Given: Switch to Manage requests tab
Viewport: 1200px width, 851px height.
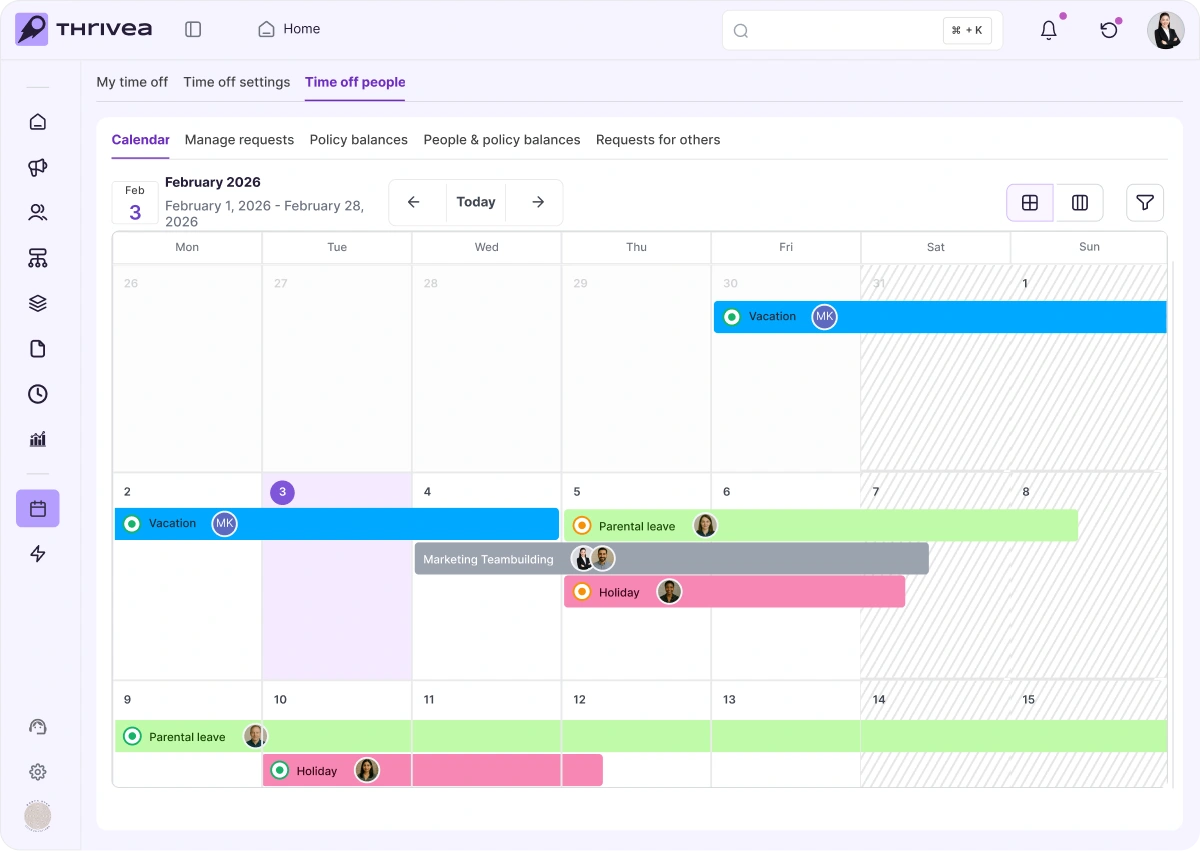Looking at the screenshot, I should [239, 140].
